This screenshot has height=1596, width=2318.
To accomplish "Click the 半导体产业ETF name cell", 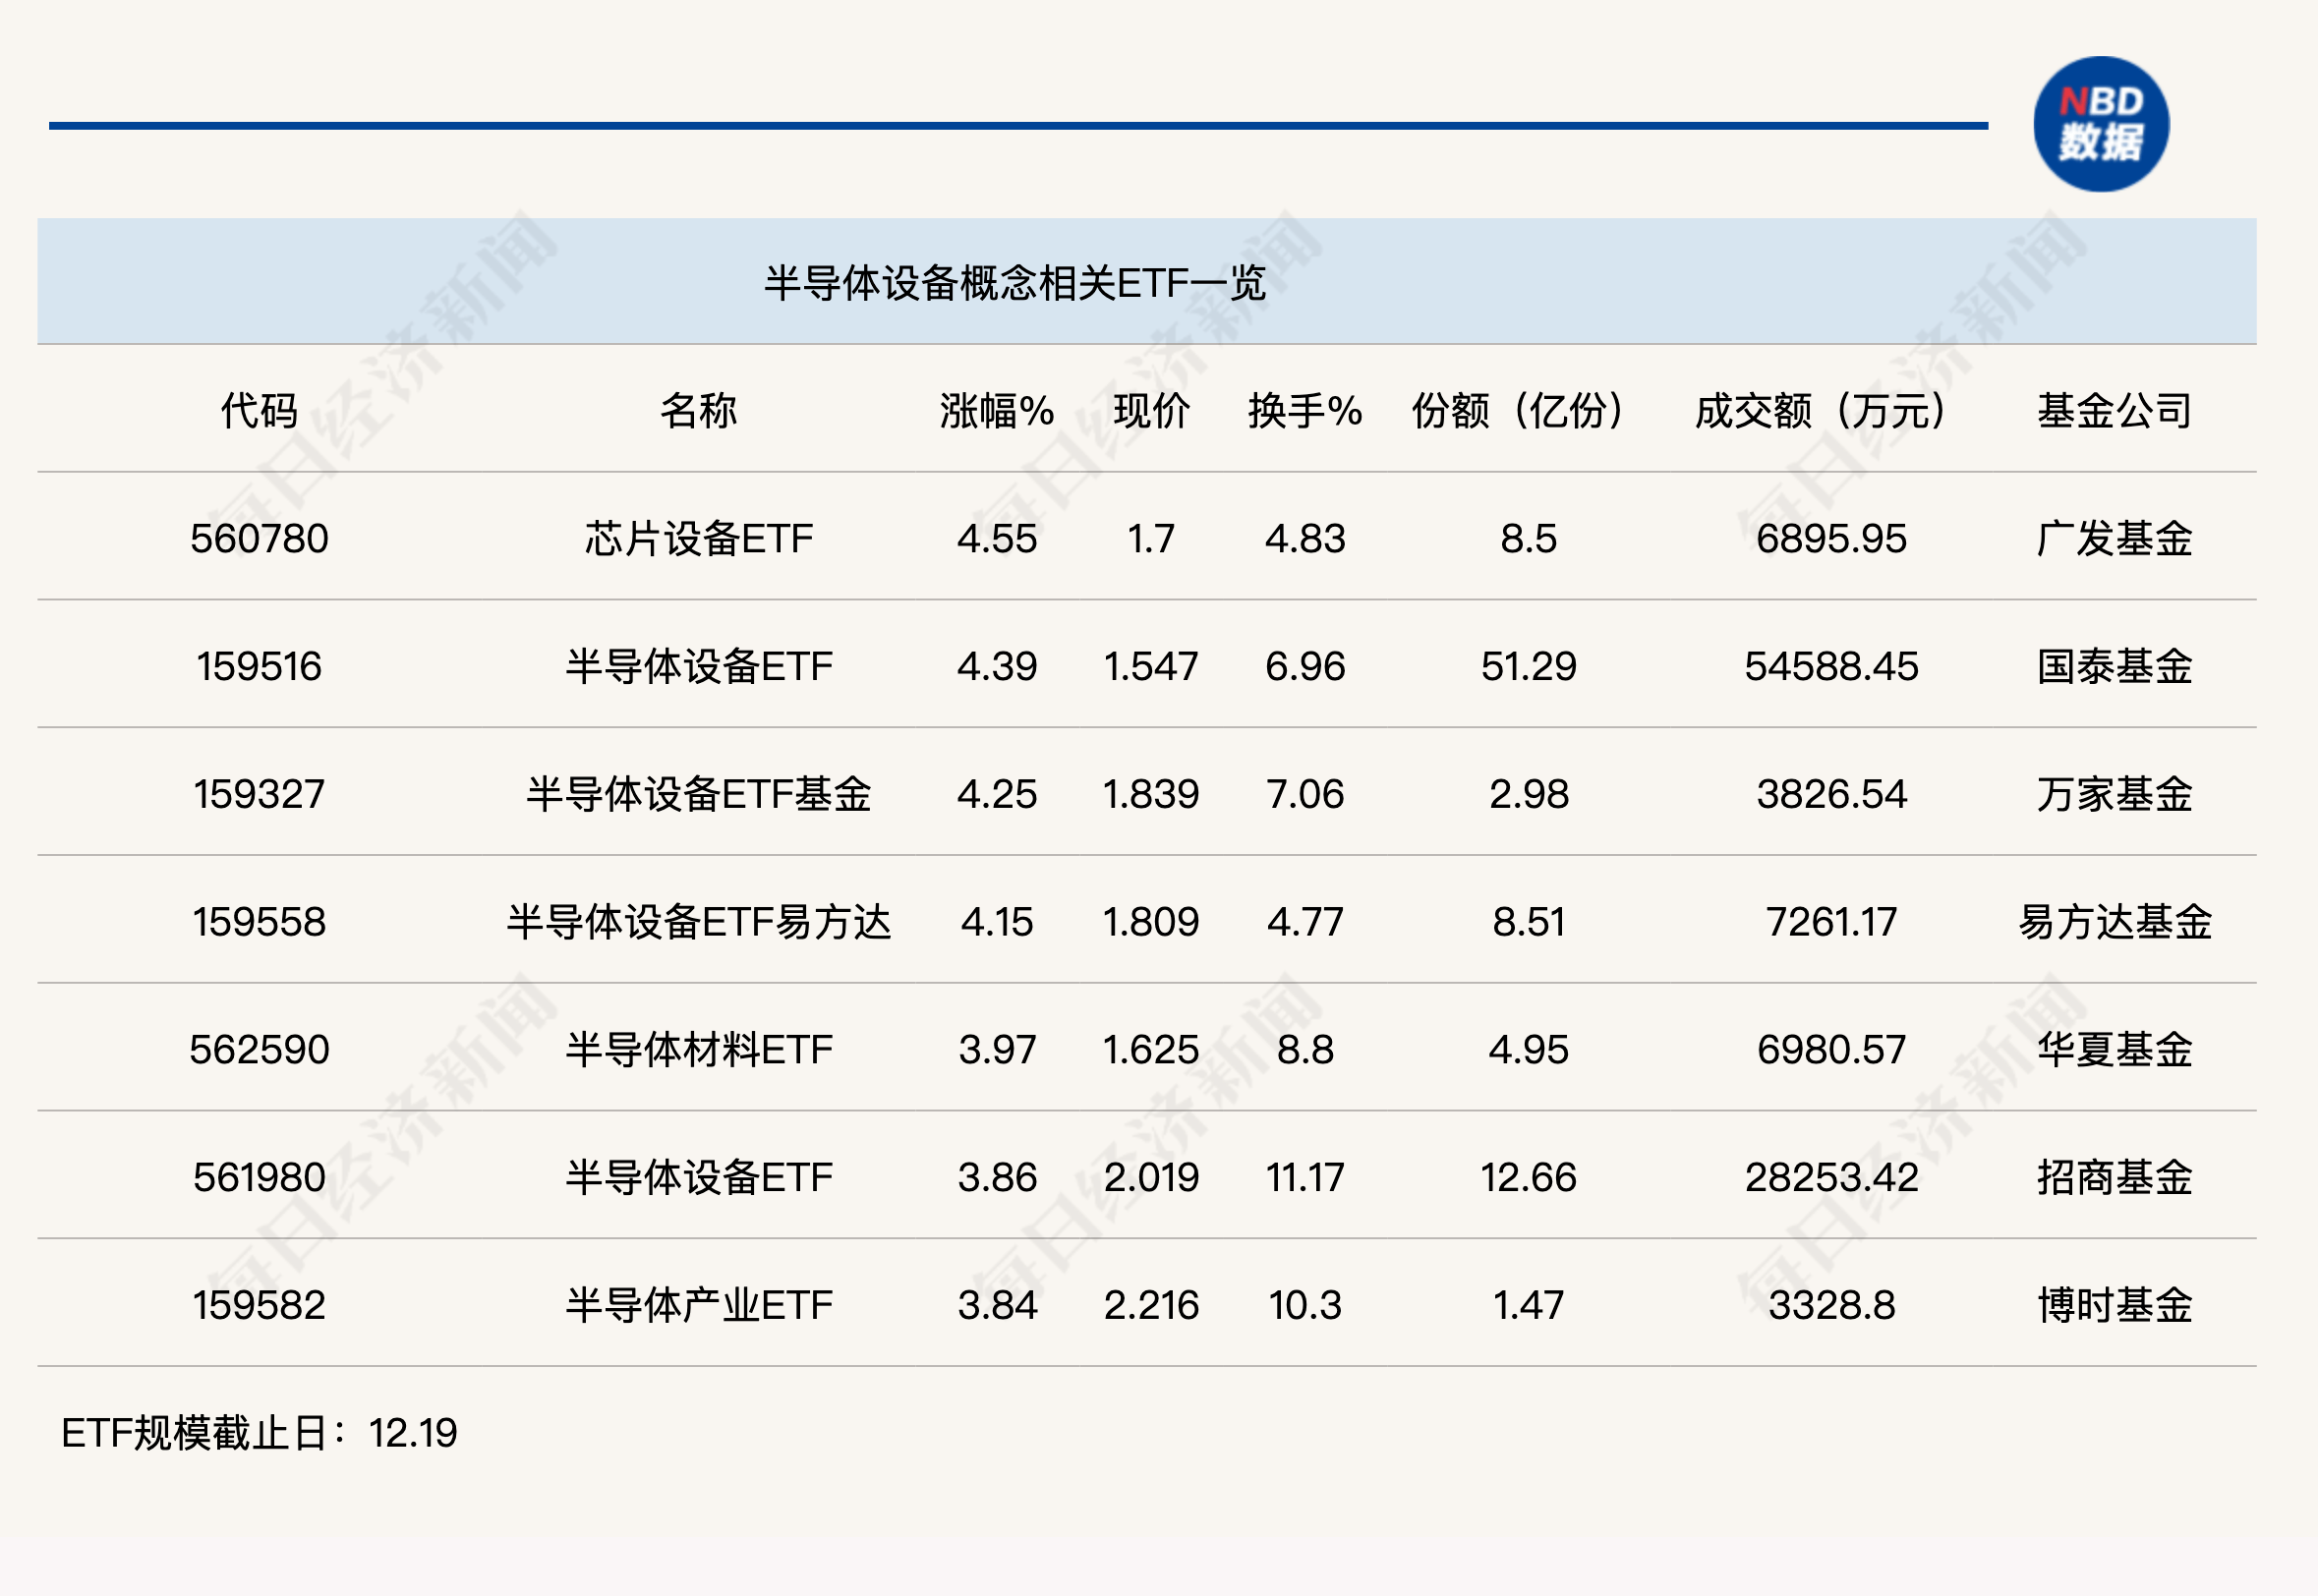I will (x=698, y=1305).
